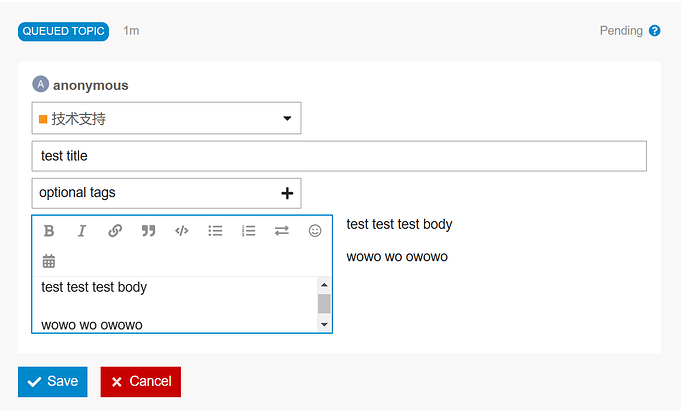Screen dimensions: 690x416
Task: Click the 1m timestamp
Action: [131, 31]
